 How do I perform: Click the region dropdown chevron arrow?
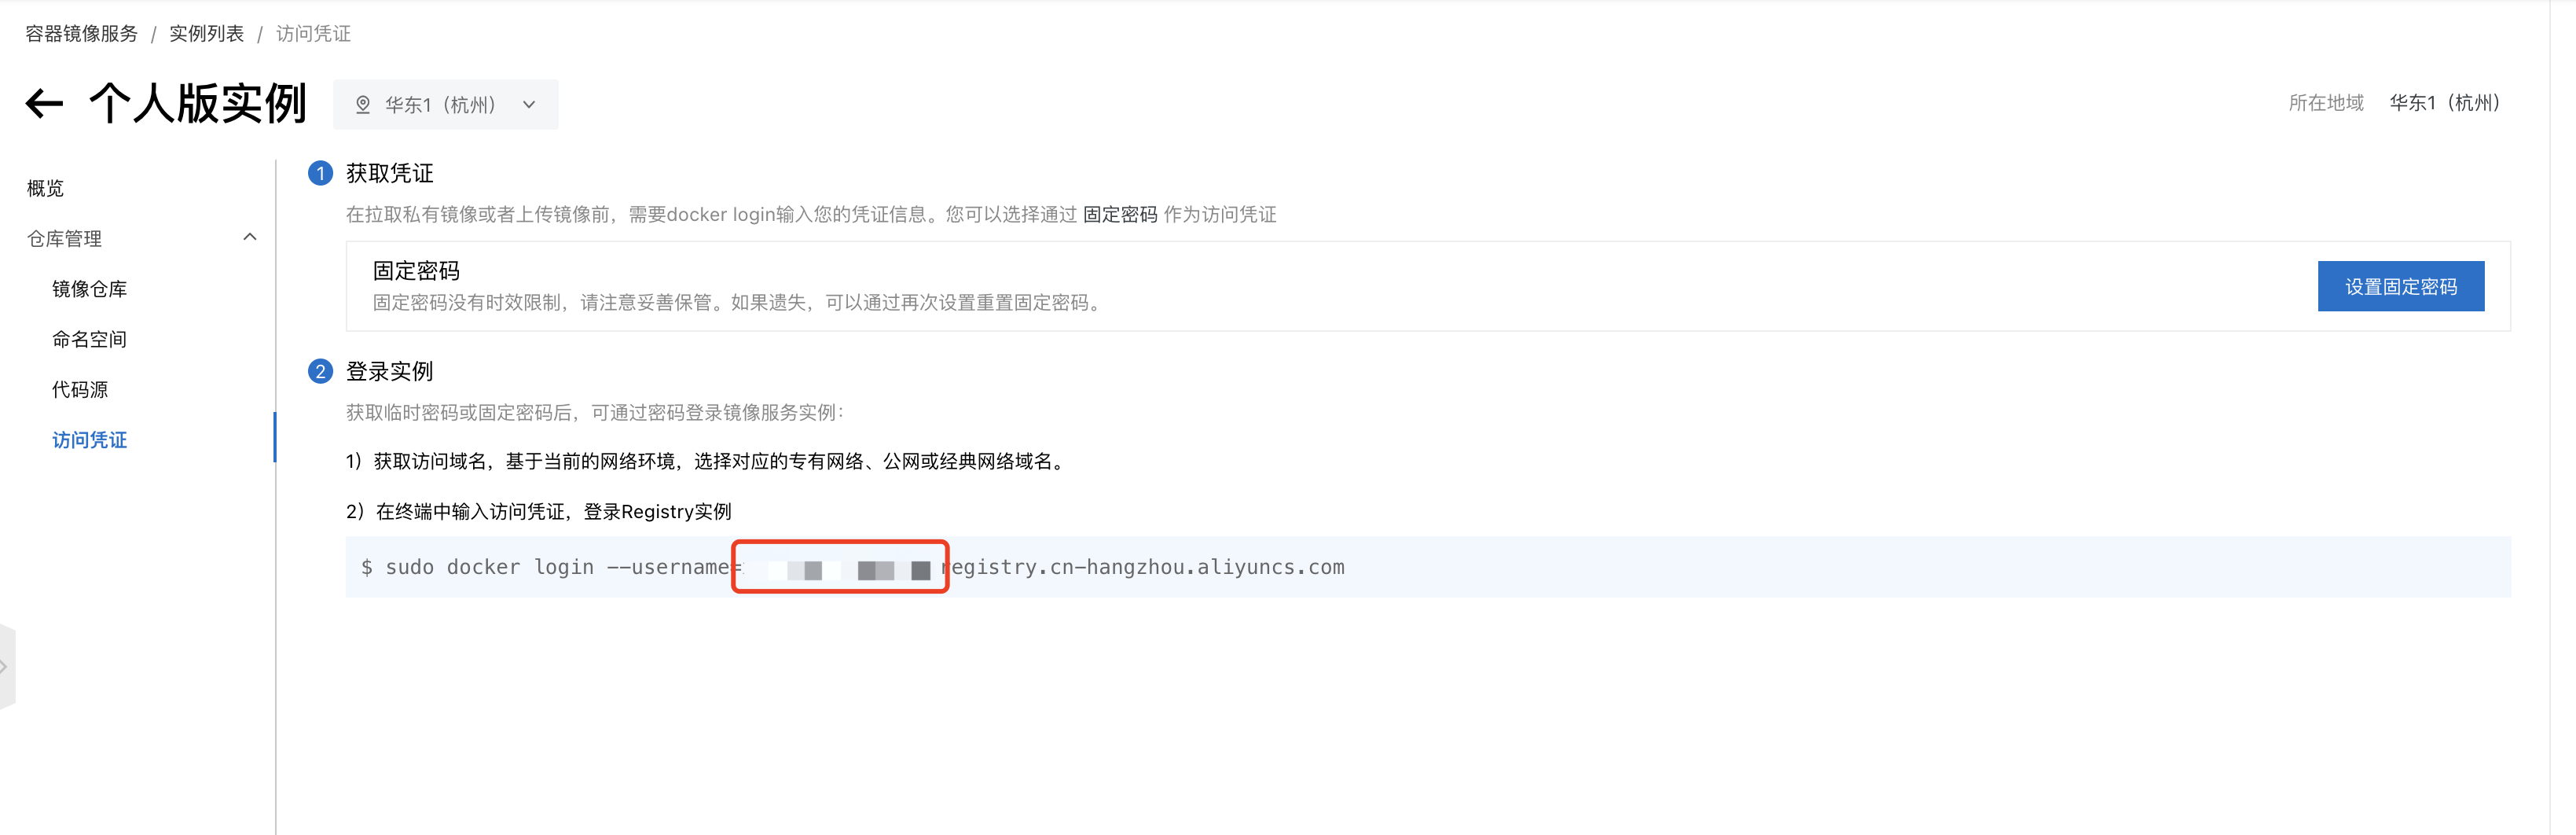529,105
